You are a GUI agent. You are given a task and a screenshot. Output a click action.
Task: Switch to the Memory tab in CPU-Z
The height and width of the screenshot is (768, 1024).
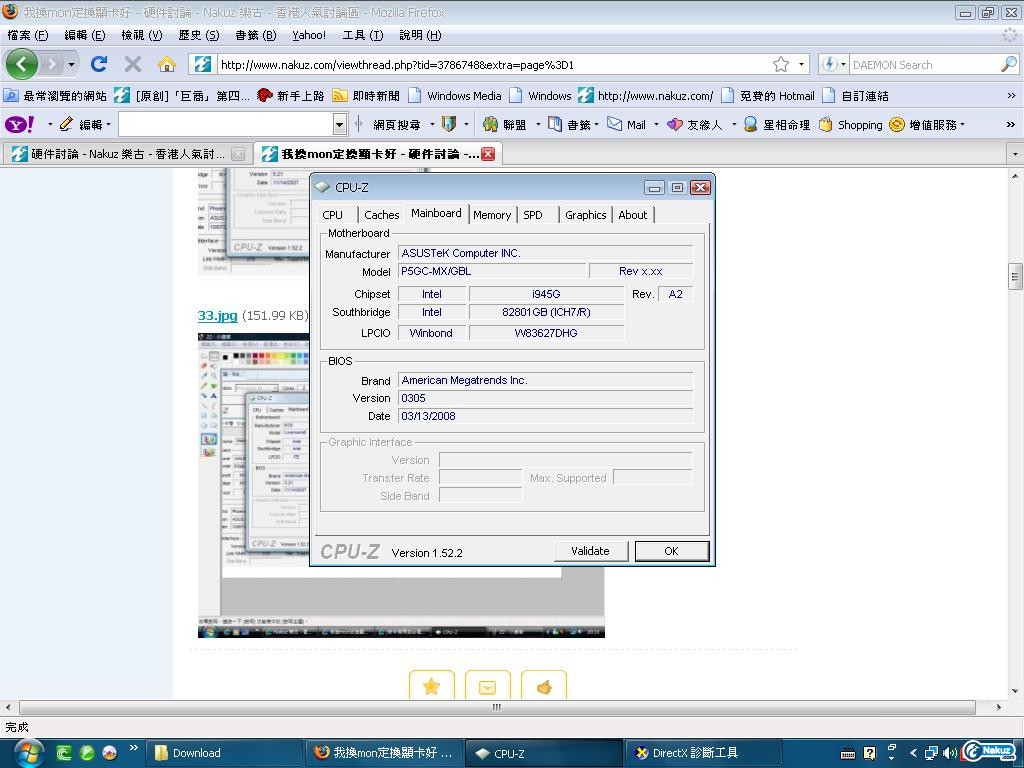coord(491,215)
